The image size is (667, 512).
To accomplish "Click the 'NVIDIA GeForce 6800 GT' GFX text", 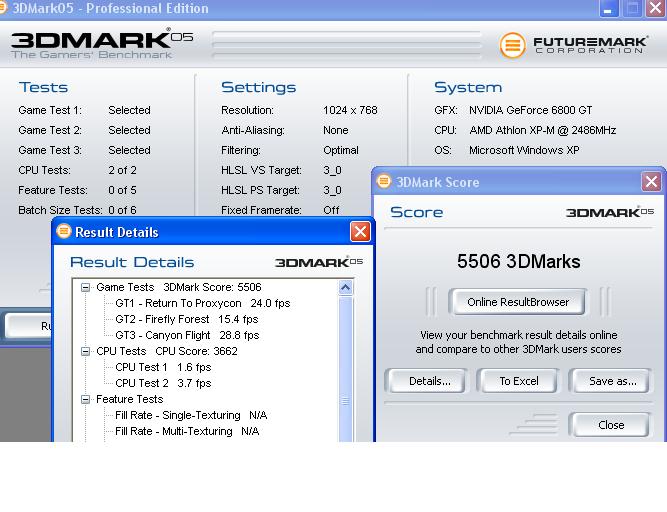I will pyautogui.click(x=530, y=110).
